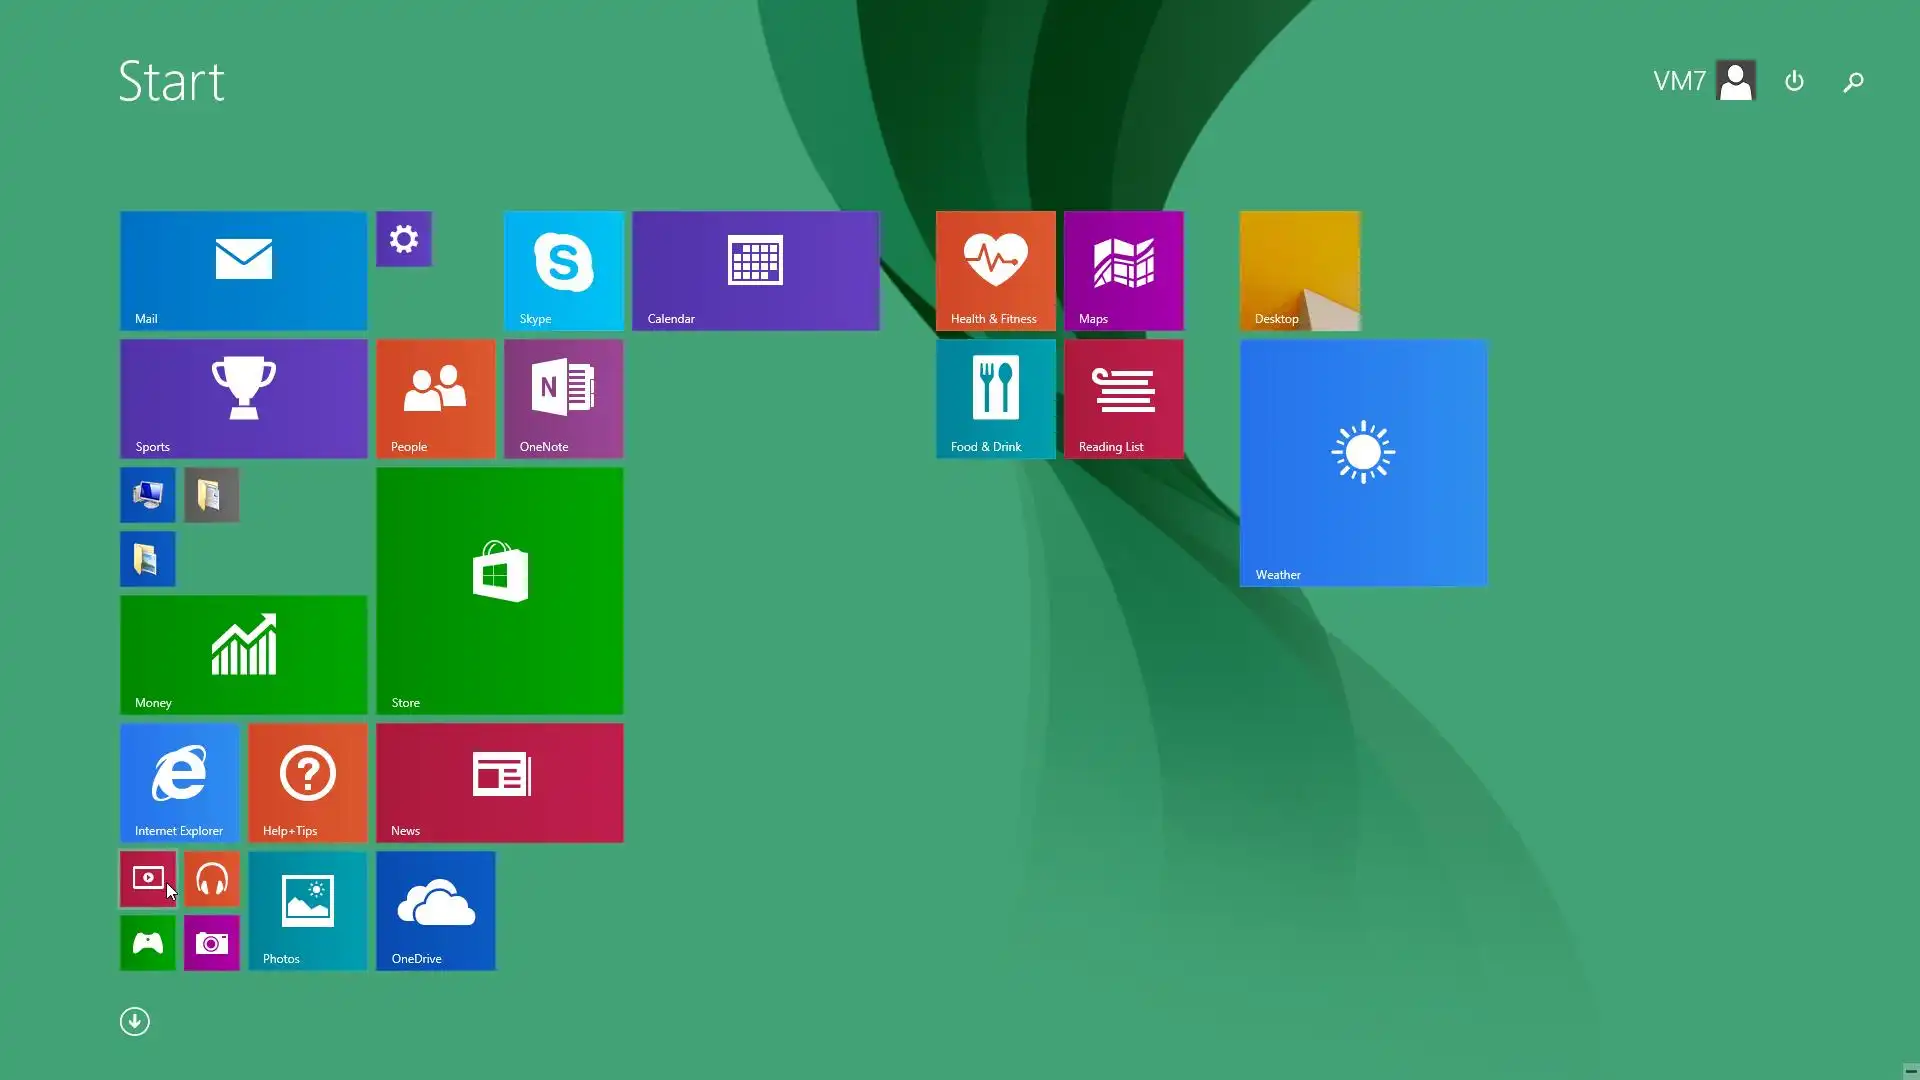Launch Internet Explorer tile
The height and width of the screenshot is (1080, 1920).
(179, 782)
